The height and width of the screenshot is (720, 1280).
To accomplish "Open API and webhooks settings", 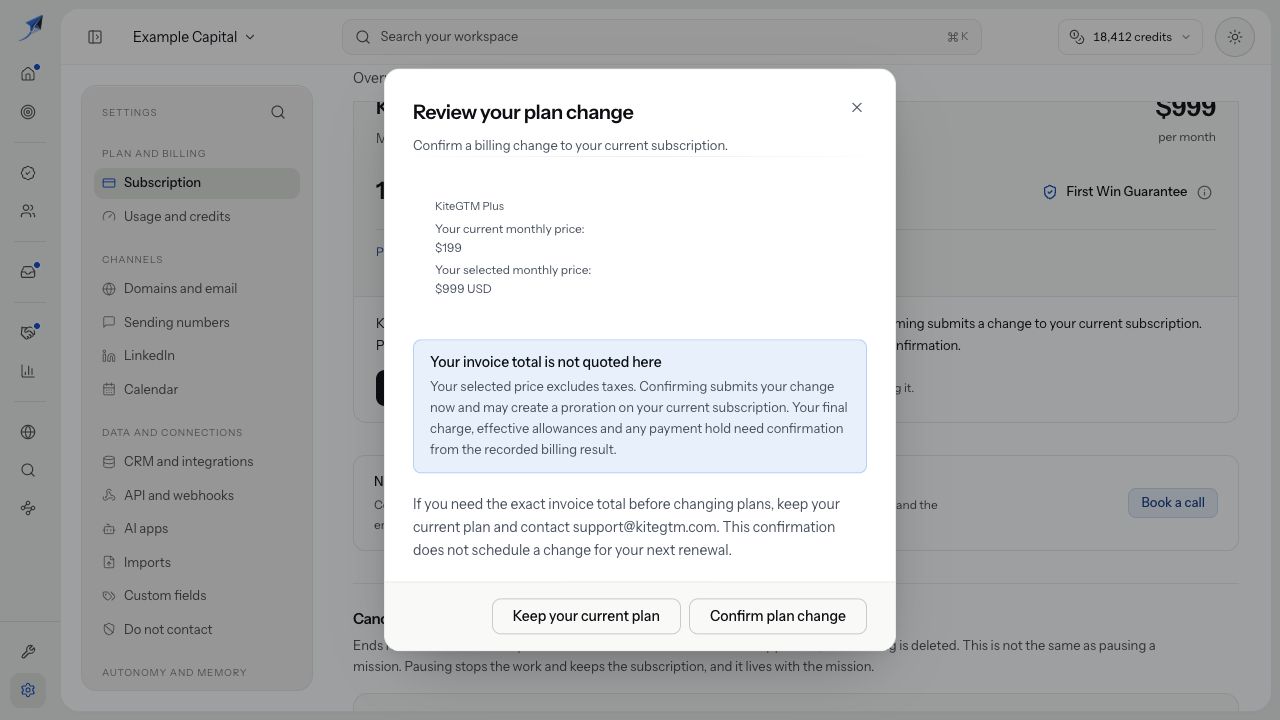I will [x=197, y=495].
